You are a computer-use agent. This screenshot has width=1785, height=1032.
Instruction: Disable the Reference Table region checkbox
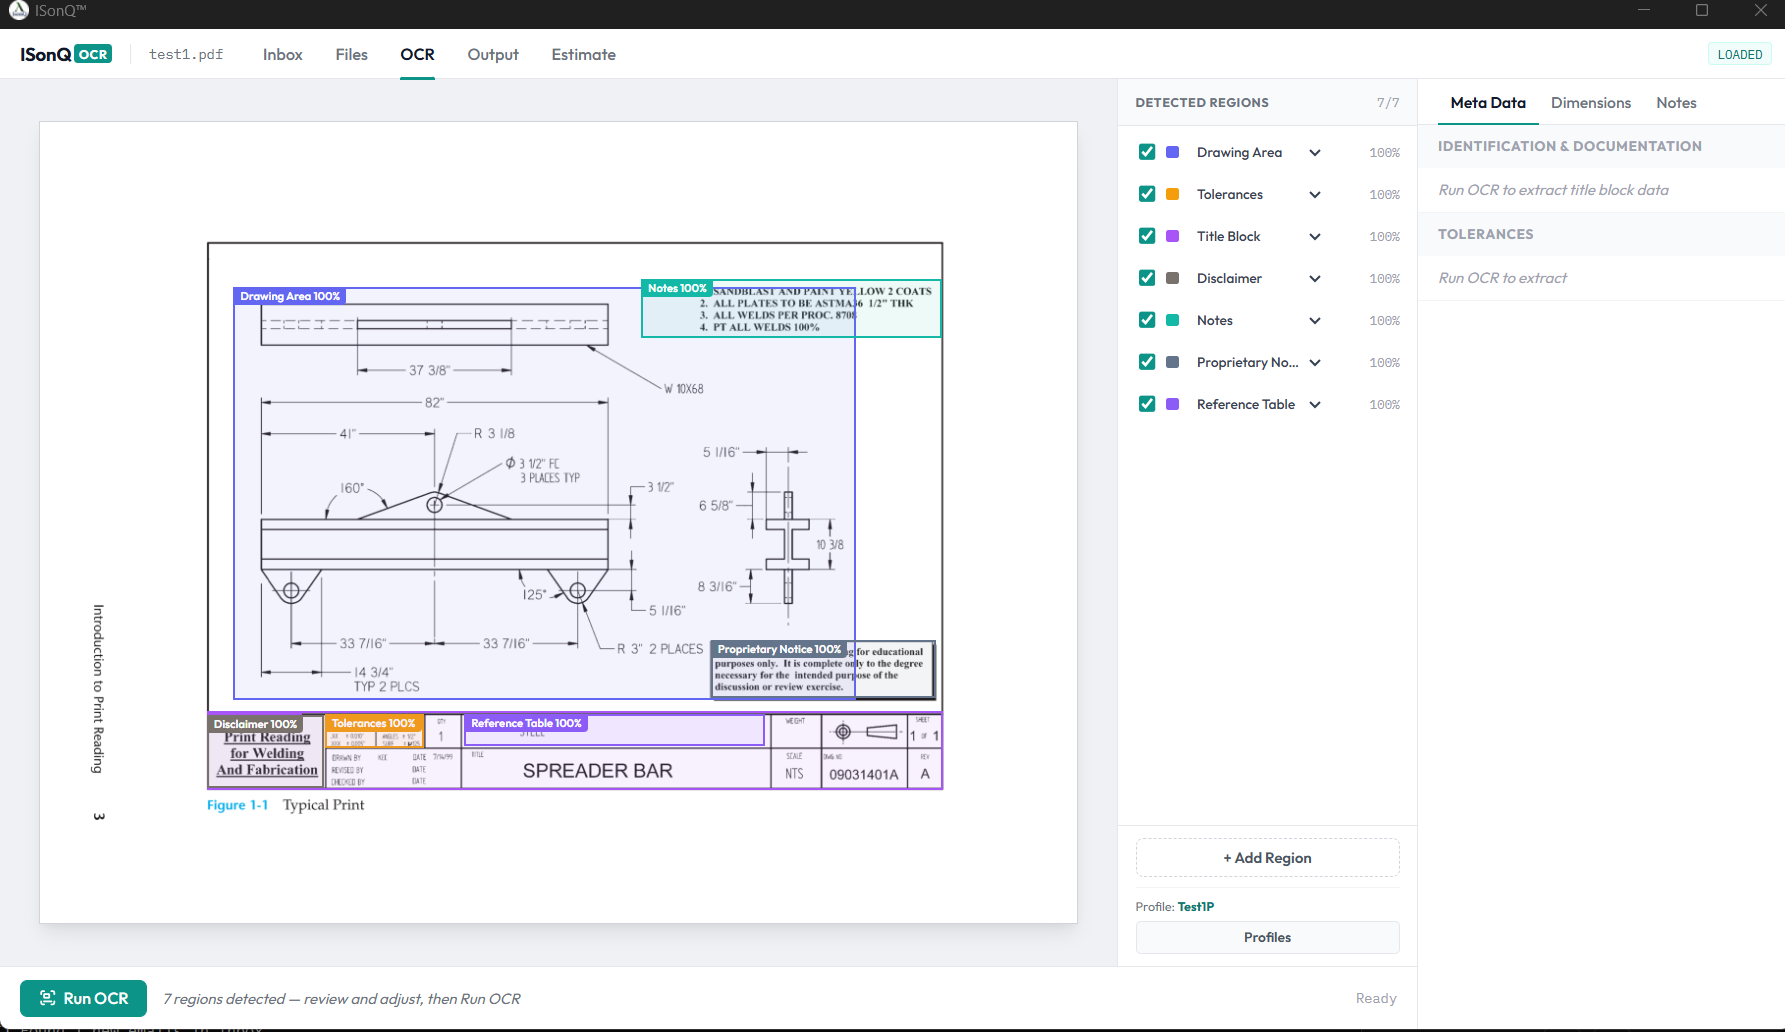pos(1147,404)
